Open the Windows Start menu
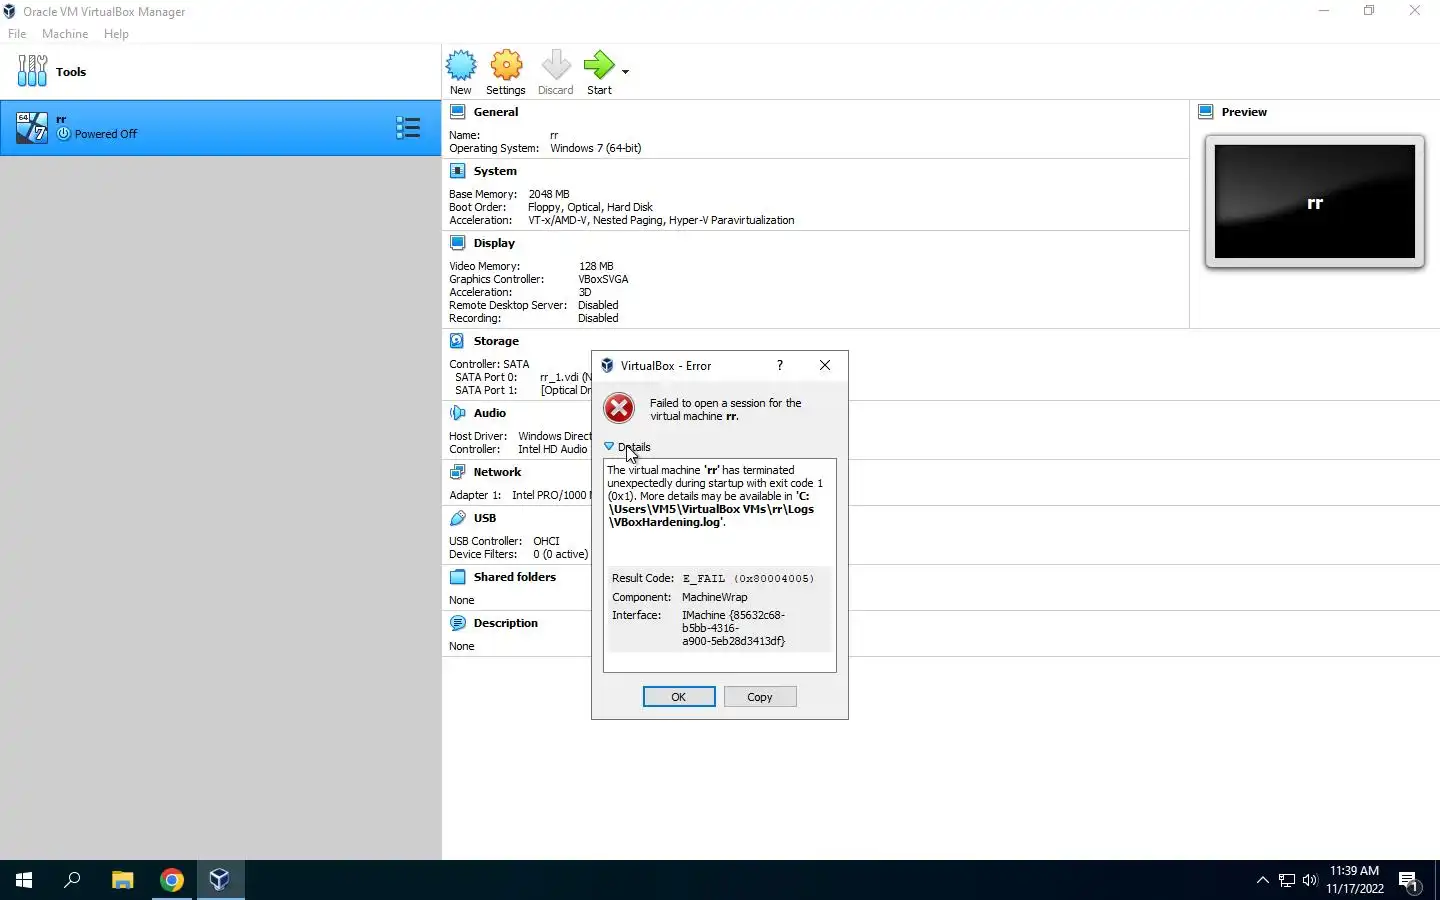 [x=24, y=880]
